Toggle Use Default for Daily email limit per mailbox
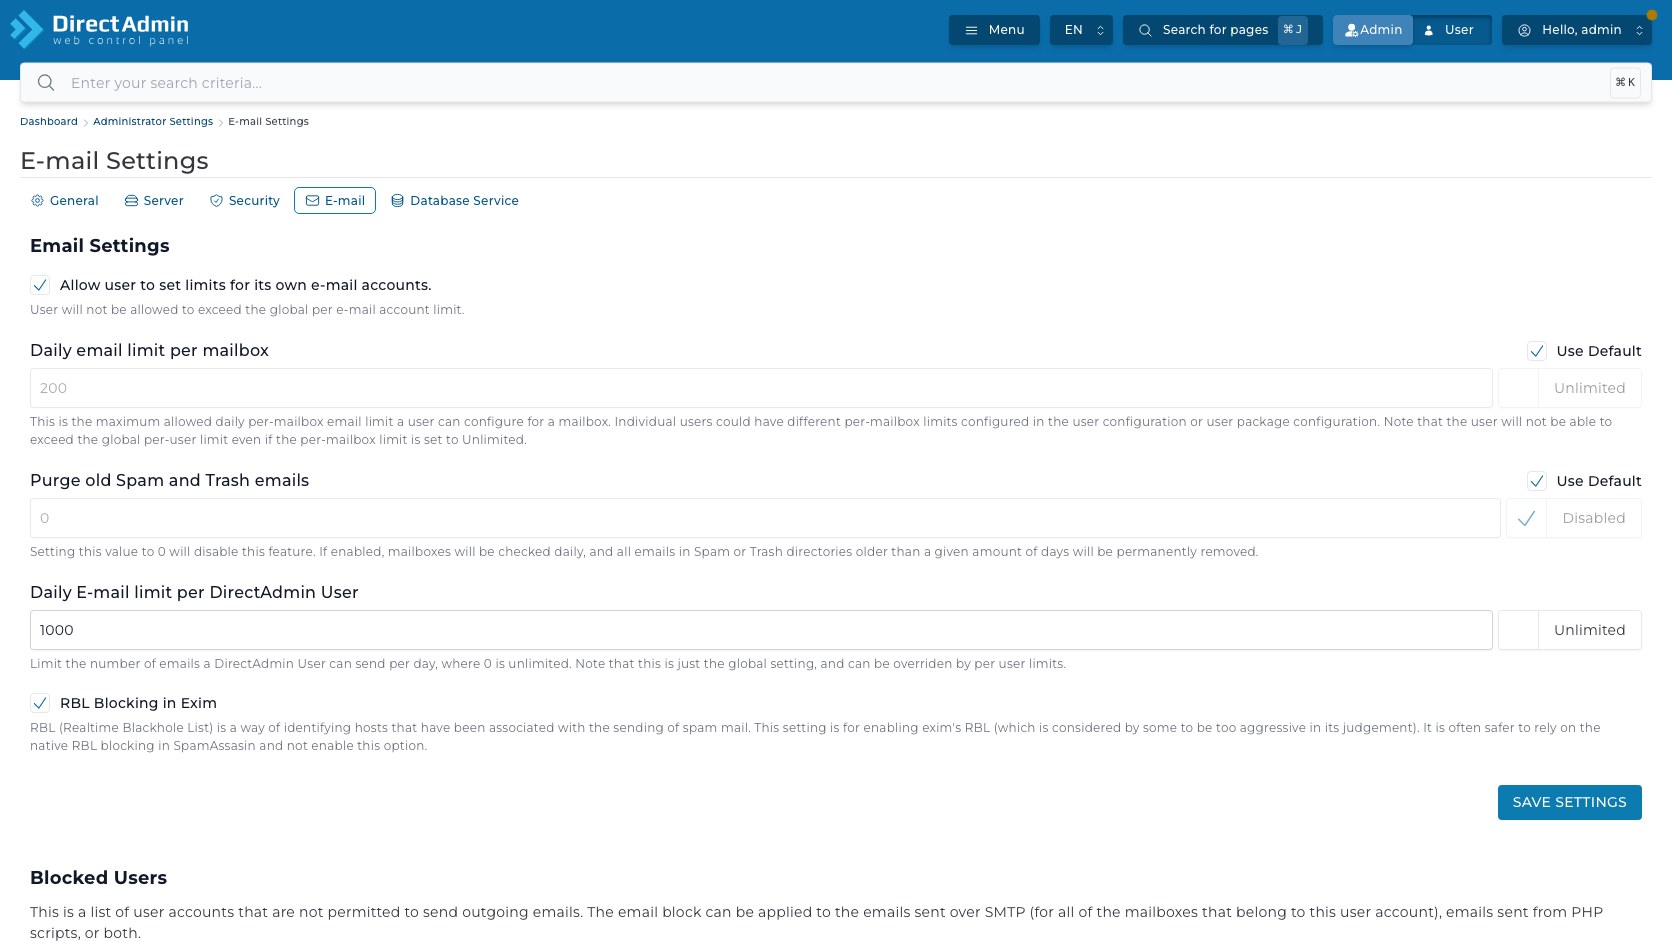 click(1537, 351)
